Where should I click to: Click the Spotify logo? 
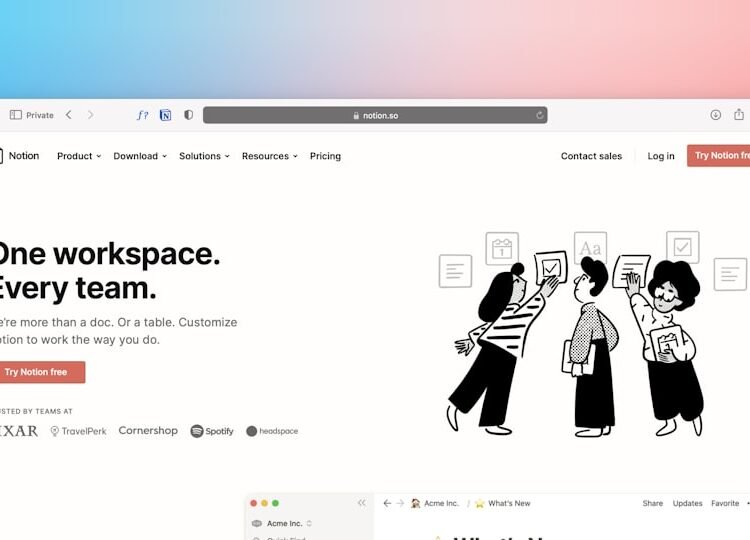(x=212, y=431)
